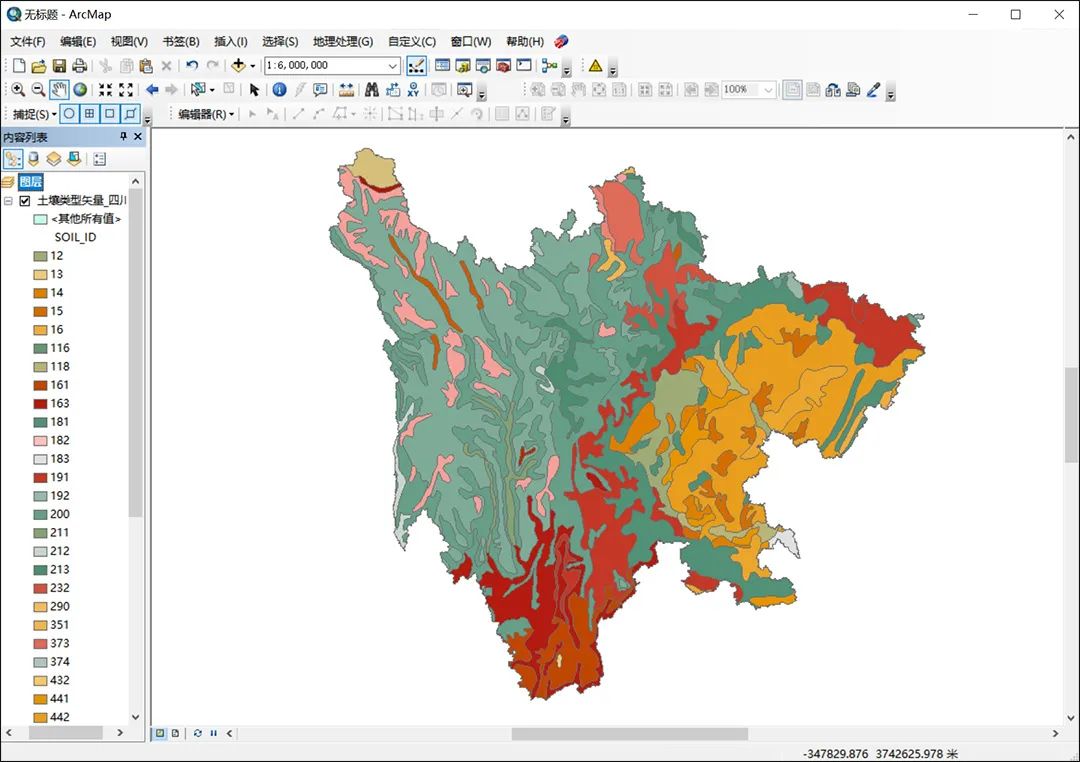Open HTML Popup tool
Screen dimensions: 1080x762
pyautogui.click(x=320, y=90)
